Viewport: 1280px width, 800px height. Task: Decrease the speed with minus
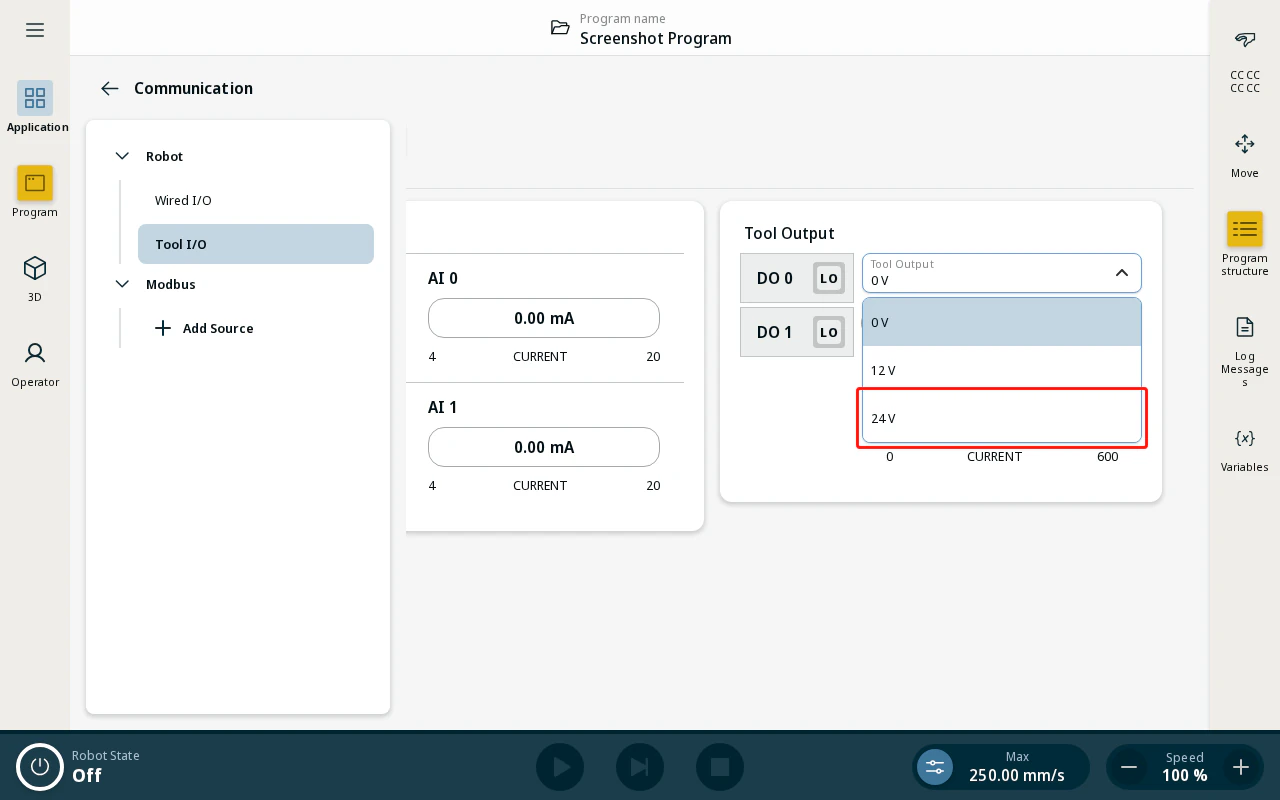click(x=1129, y=767)
